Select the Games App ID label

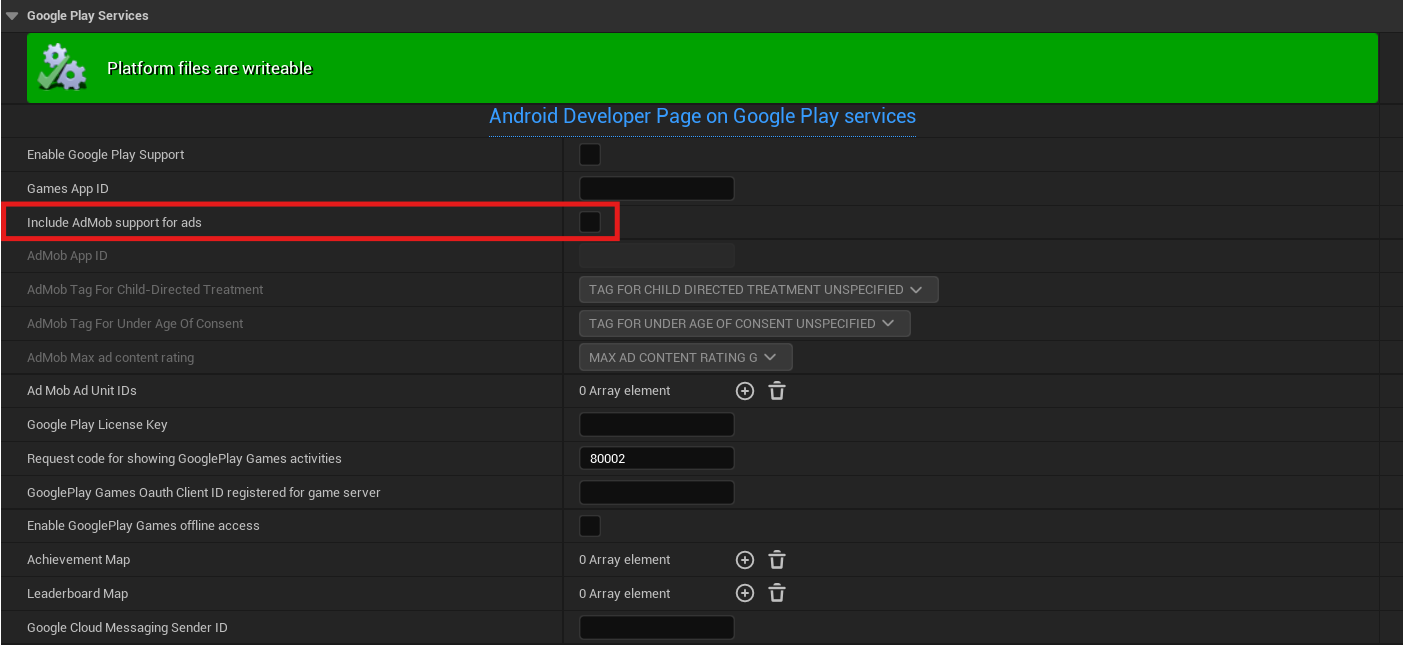tap(68, 189)
